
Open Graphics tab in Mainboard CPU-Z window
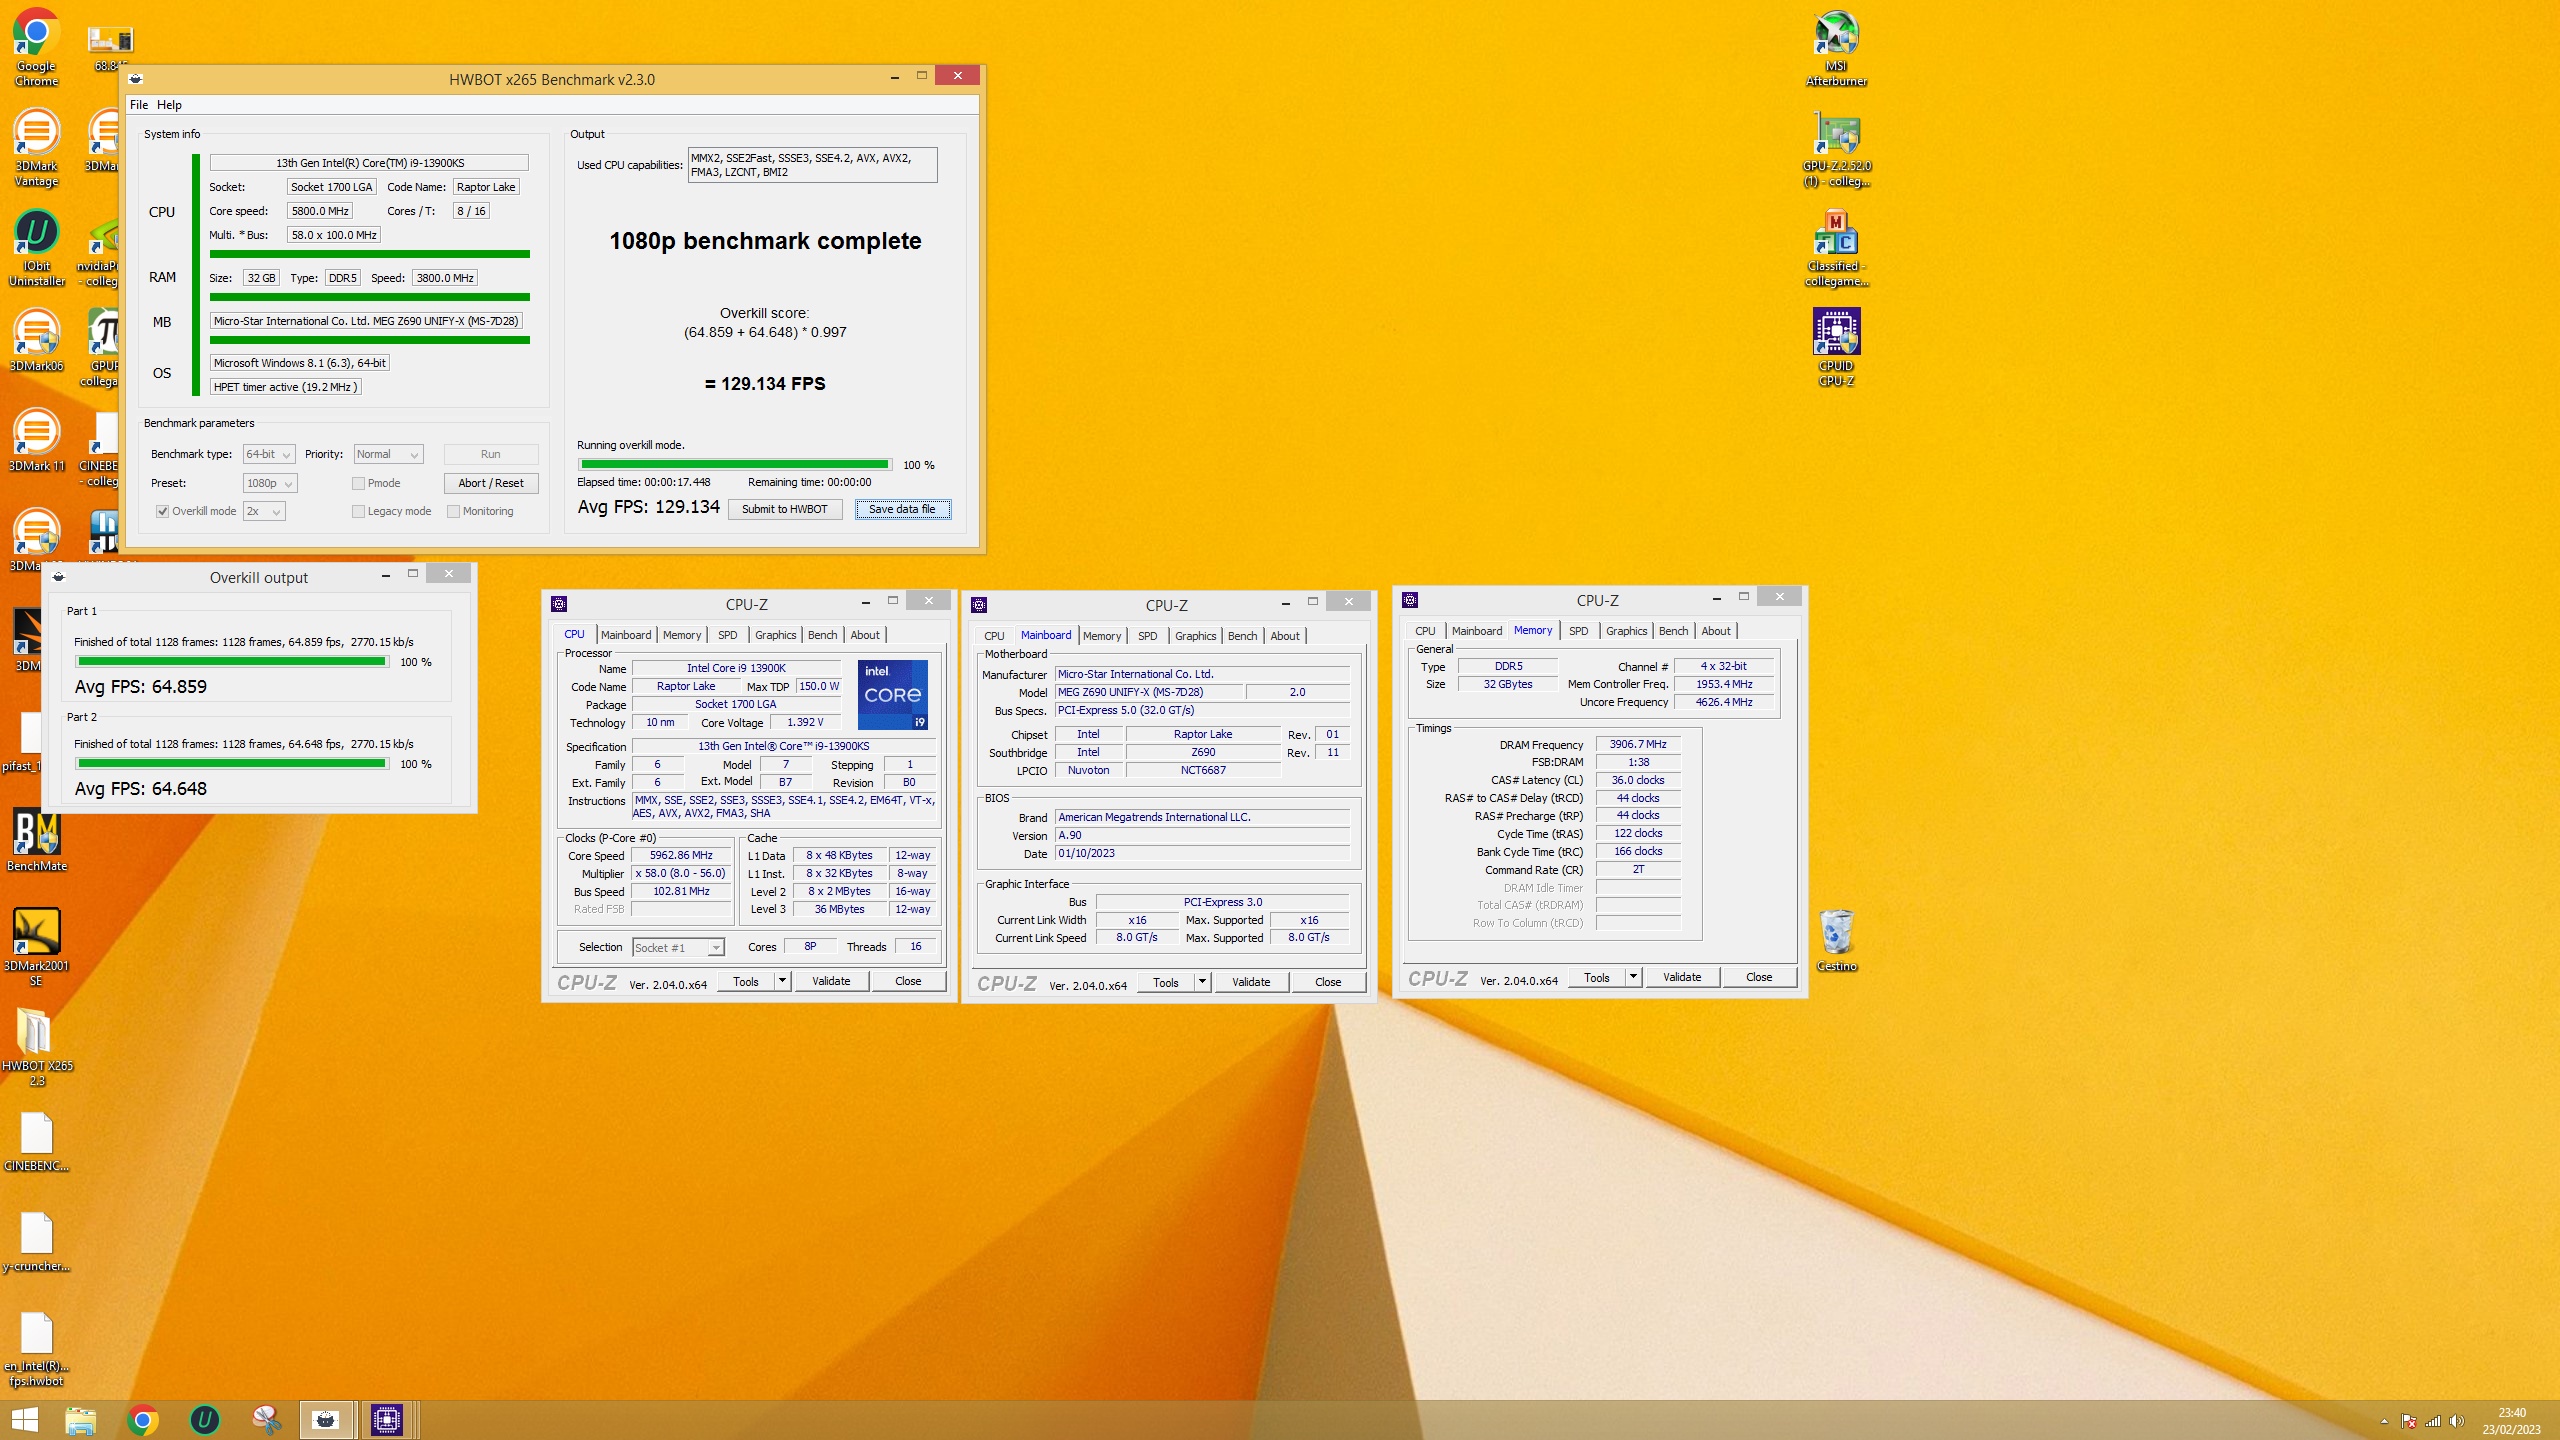1195,636
